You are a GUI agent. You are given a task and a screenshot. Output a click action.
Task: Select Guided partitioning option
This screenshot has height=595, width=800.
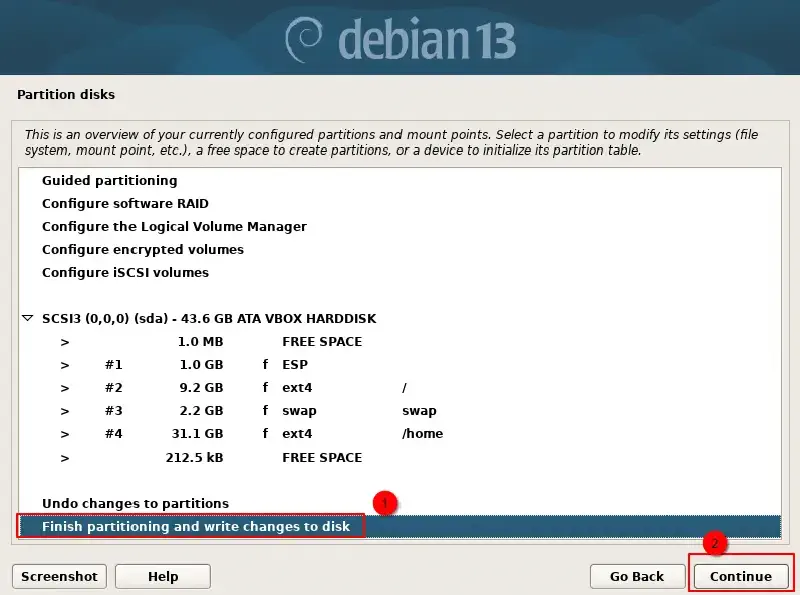[x=109, y=181]
